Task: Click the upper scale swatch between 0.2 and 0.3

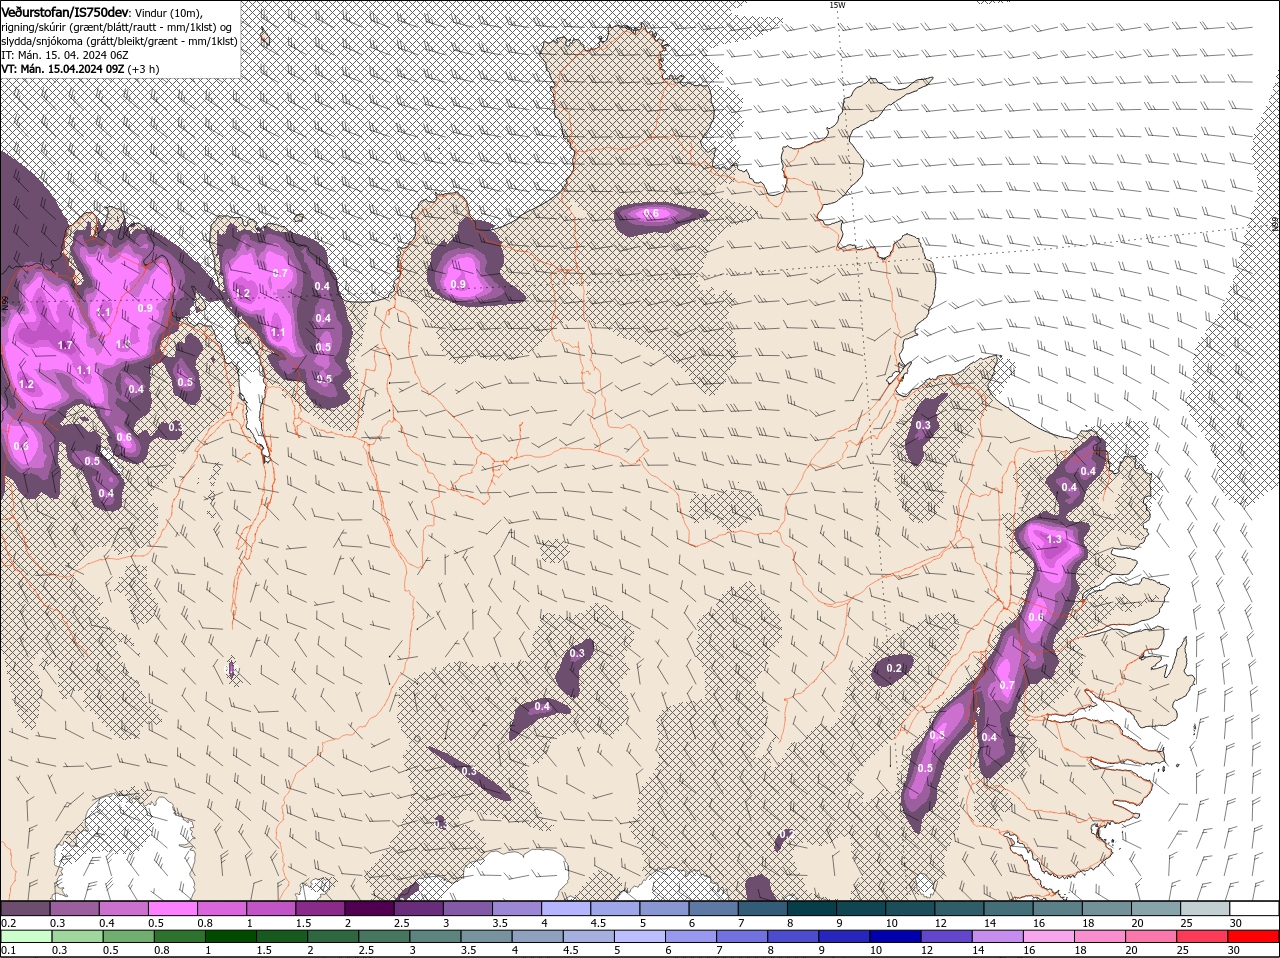Action: (x=25, y=908)
